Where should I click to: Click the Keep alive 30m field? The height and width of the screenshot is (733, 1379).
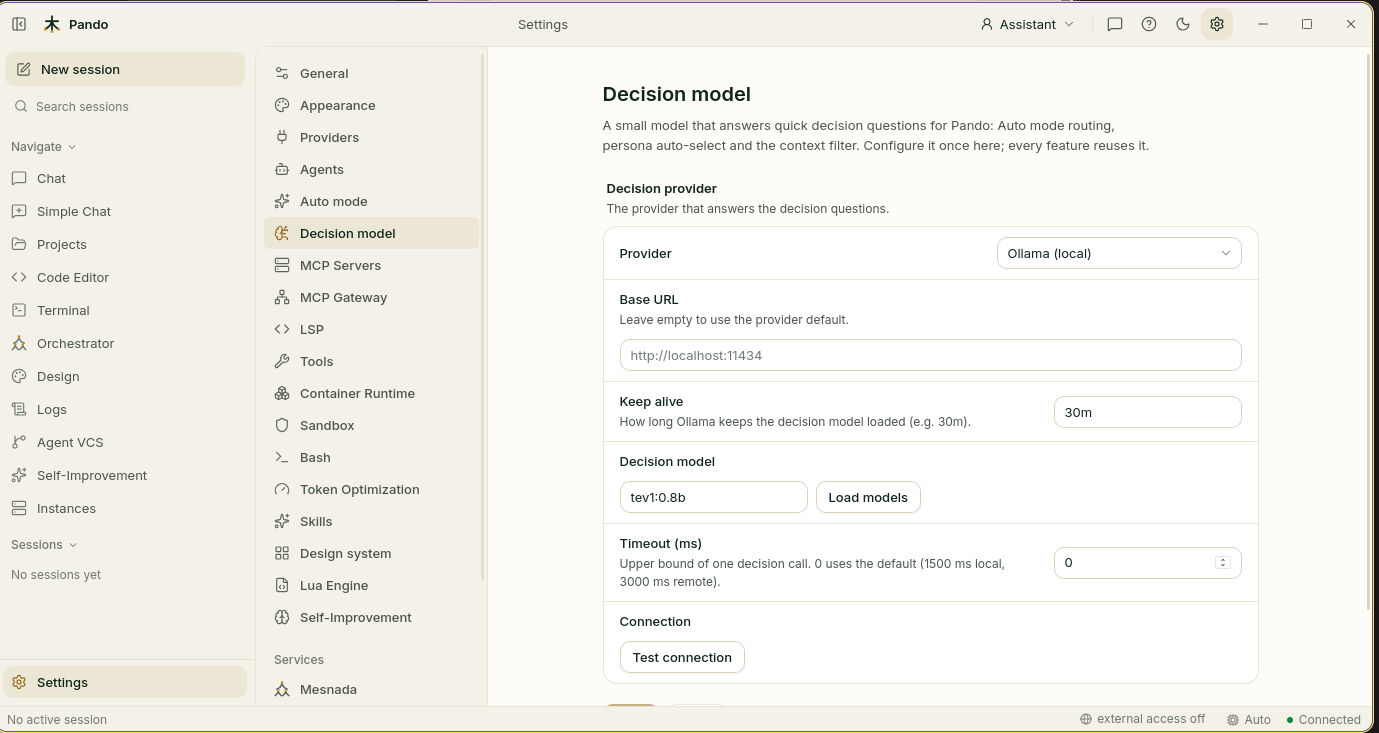click(1147, 412)
